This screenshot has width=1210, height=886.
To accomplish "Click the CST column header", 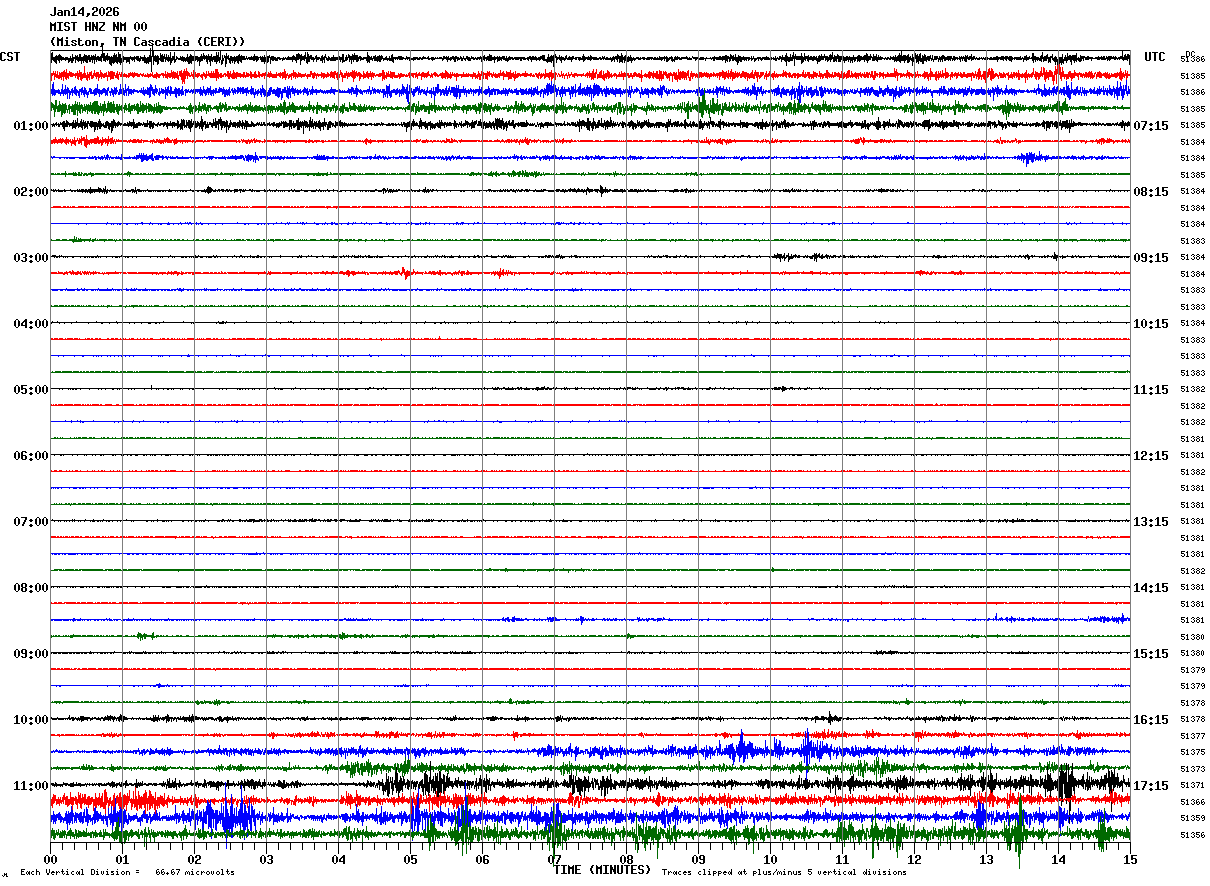I will coord(10,57).
